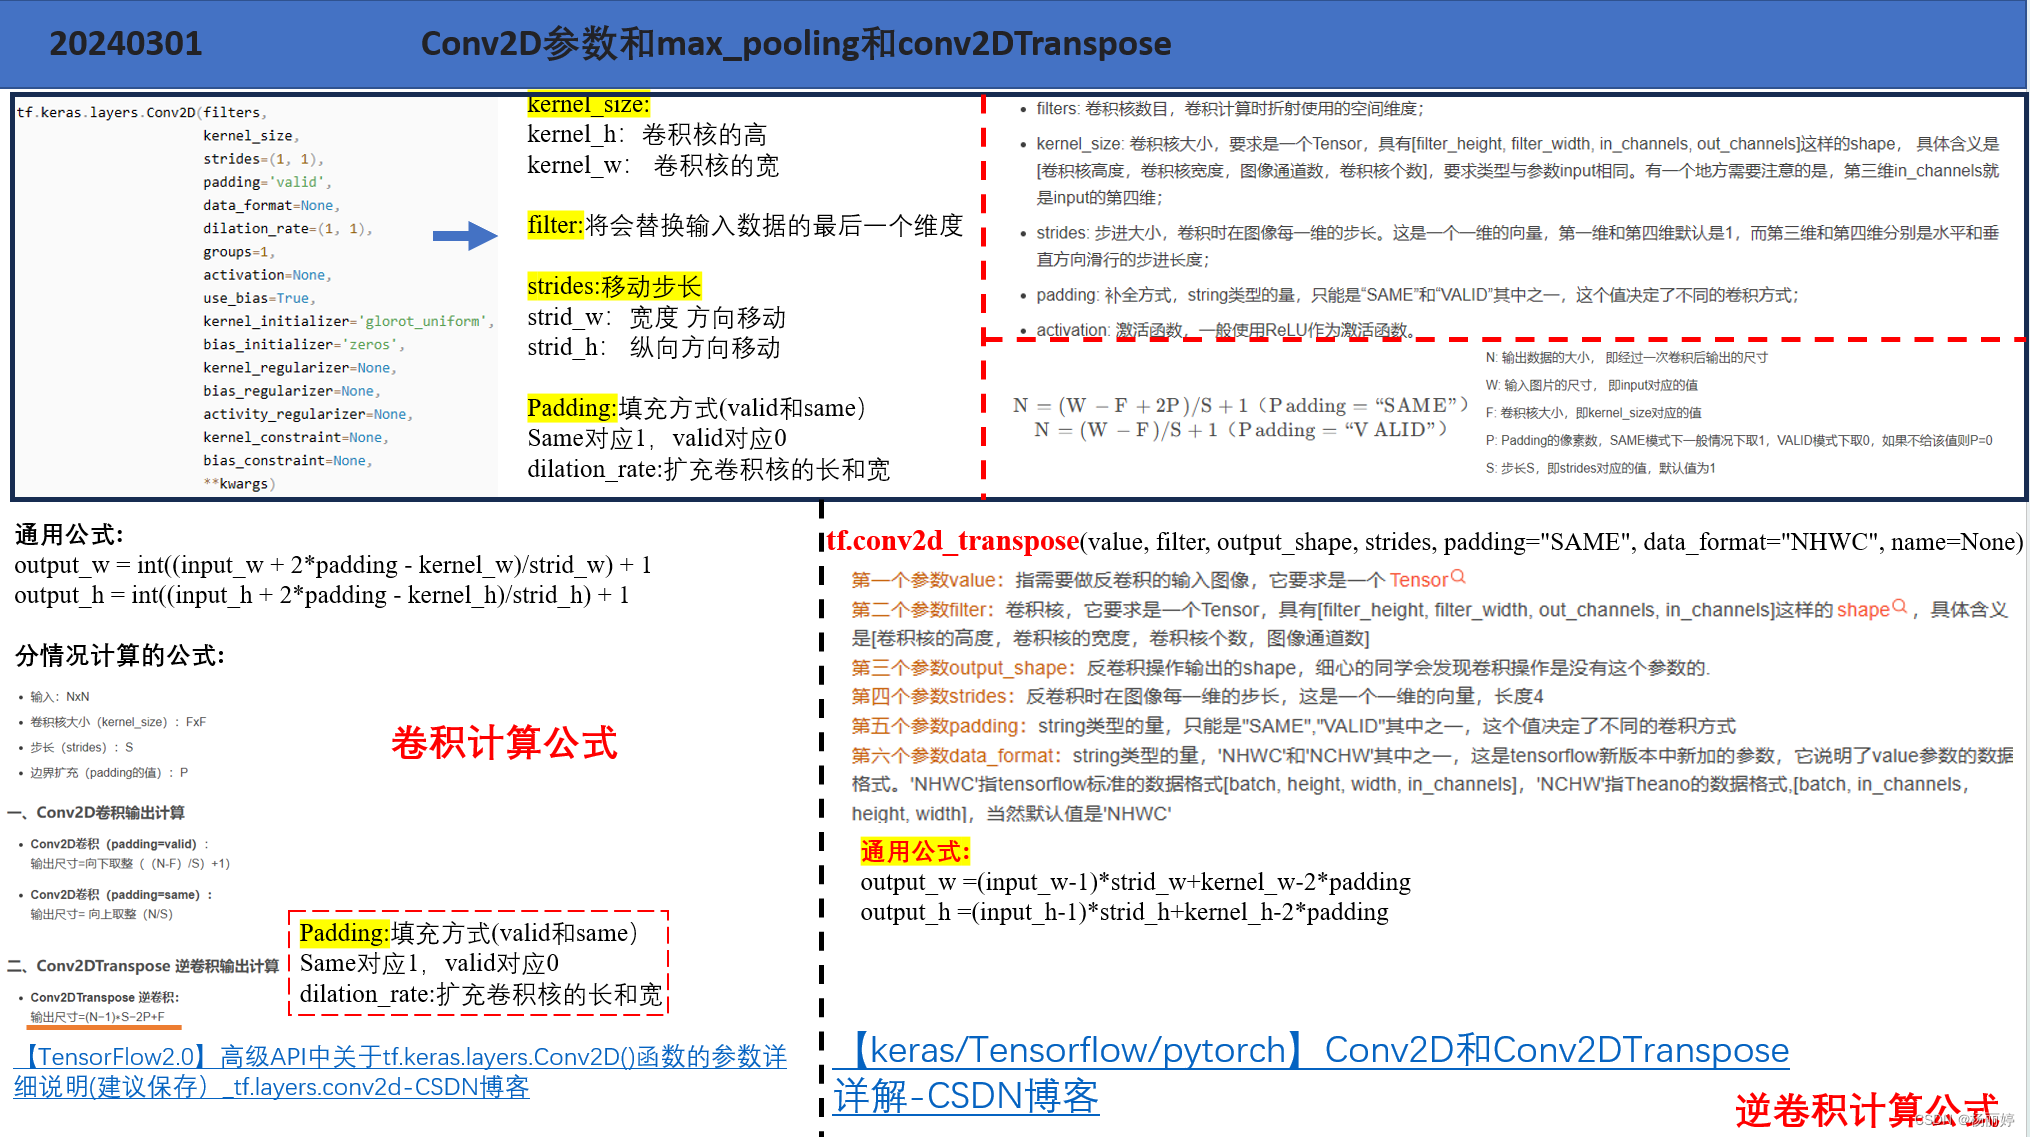Click the slide title 'Conv2D参数和max_pooling和conv2DTranspose'
The height and width of the screenshot is (1137, 2030).
point(796,44)
